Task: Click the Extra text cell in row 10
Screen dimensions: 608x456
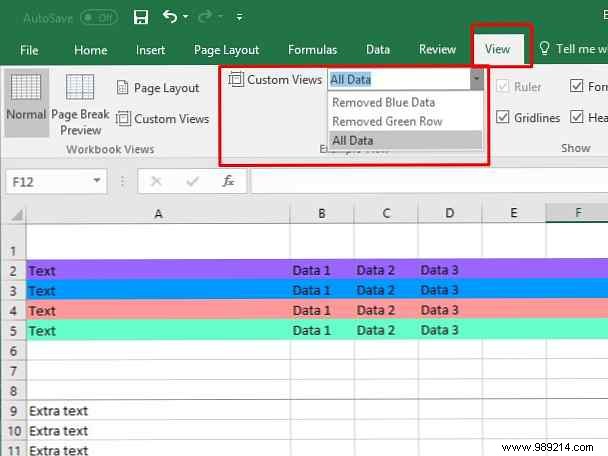Action: 158,430
